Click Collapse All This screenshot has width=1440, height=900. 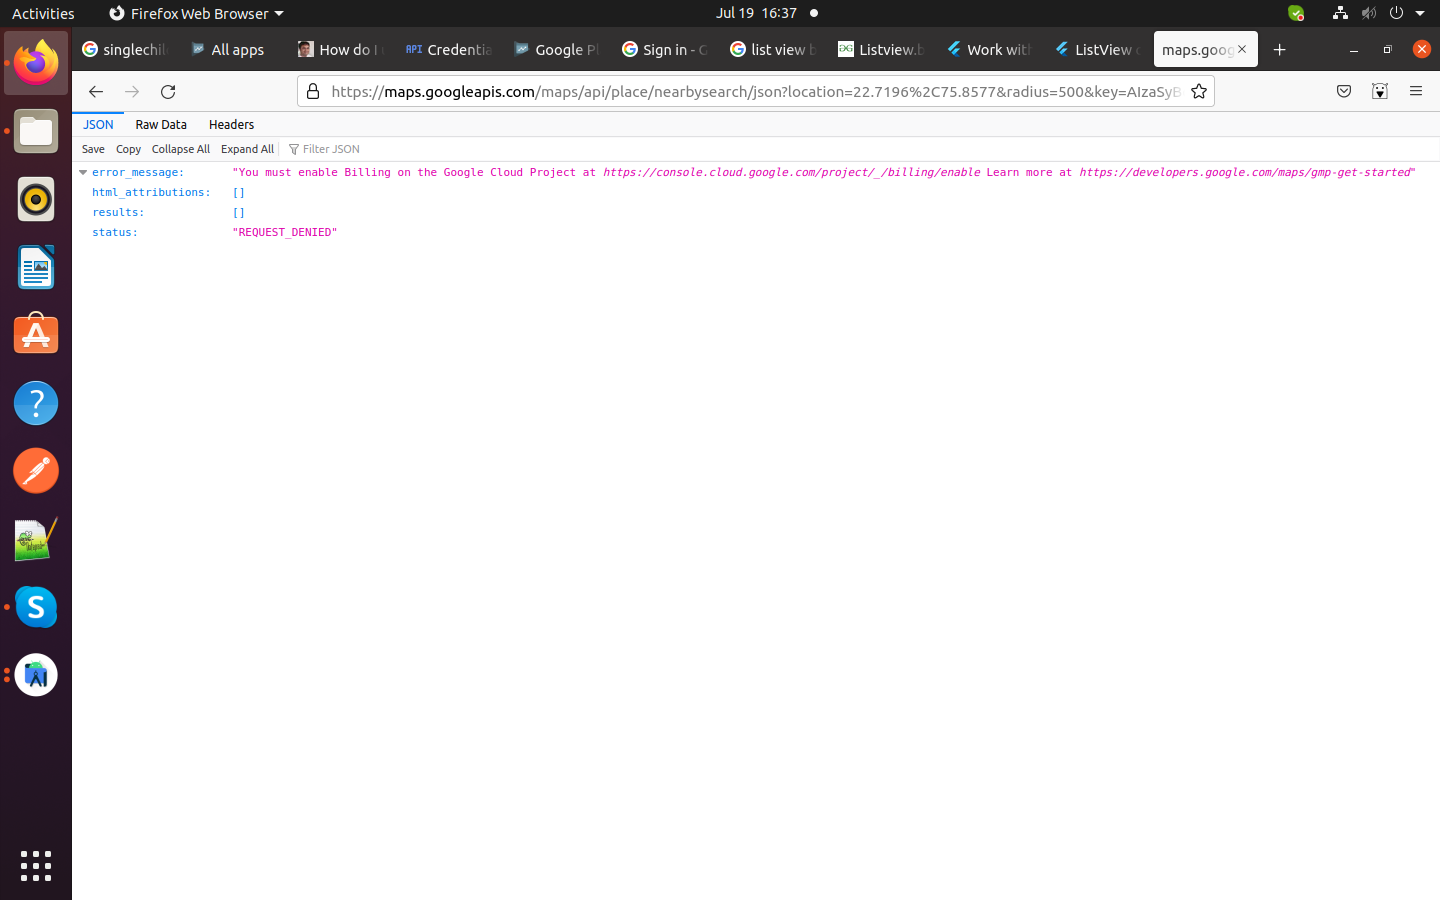181,149
